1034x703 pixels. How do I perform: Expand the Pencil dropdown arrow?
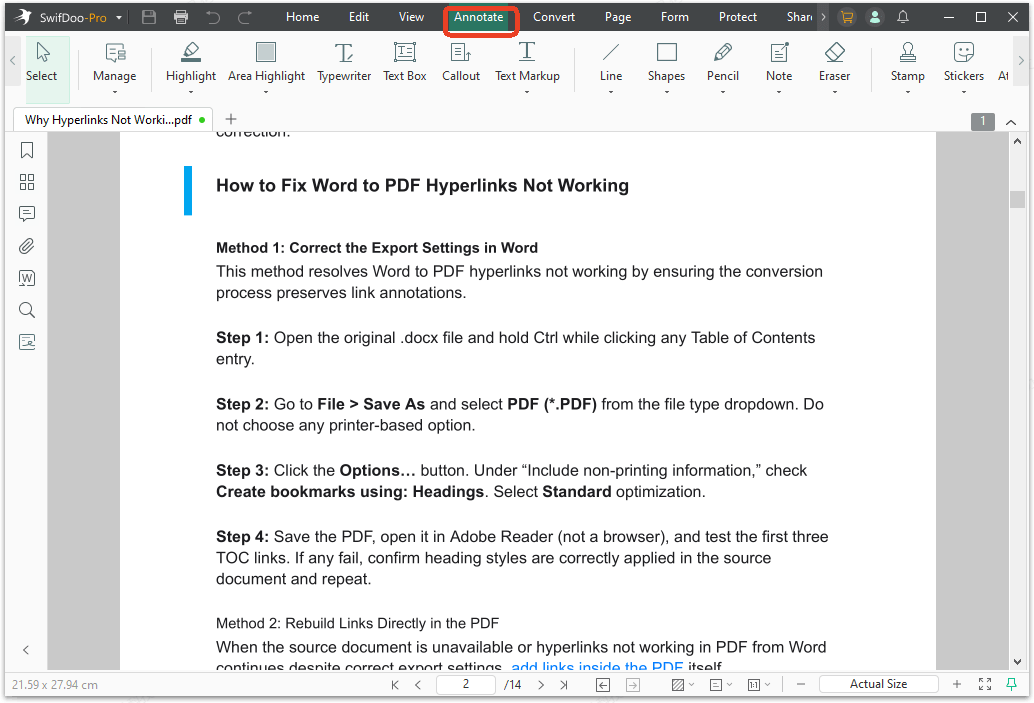[723, 92]
